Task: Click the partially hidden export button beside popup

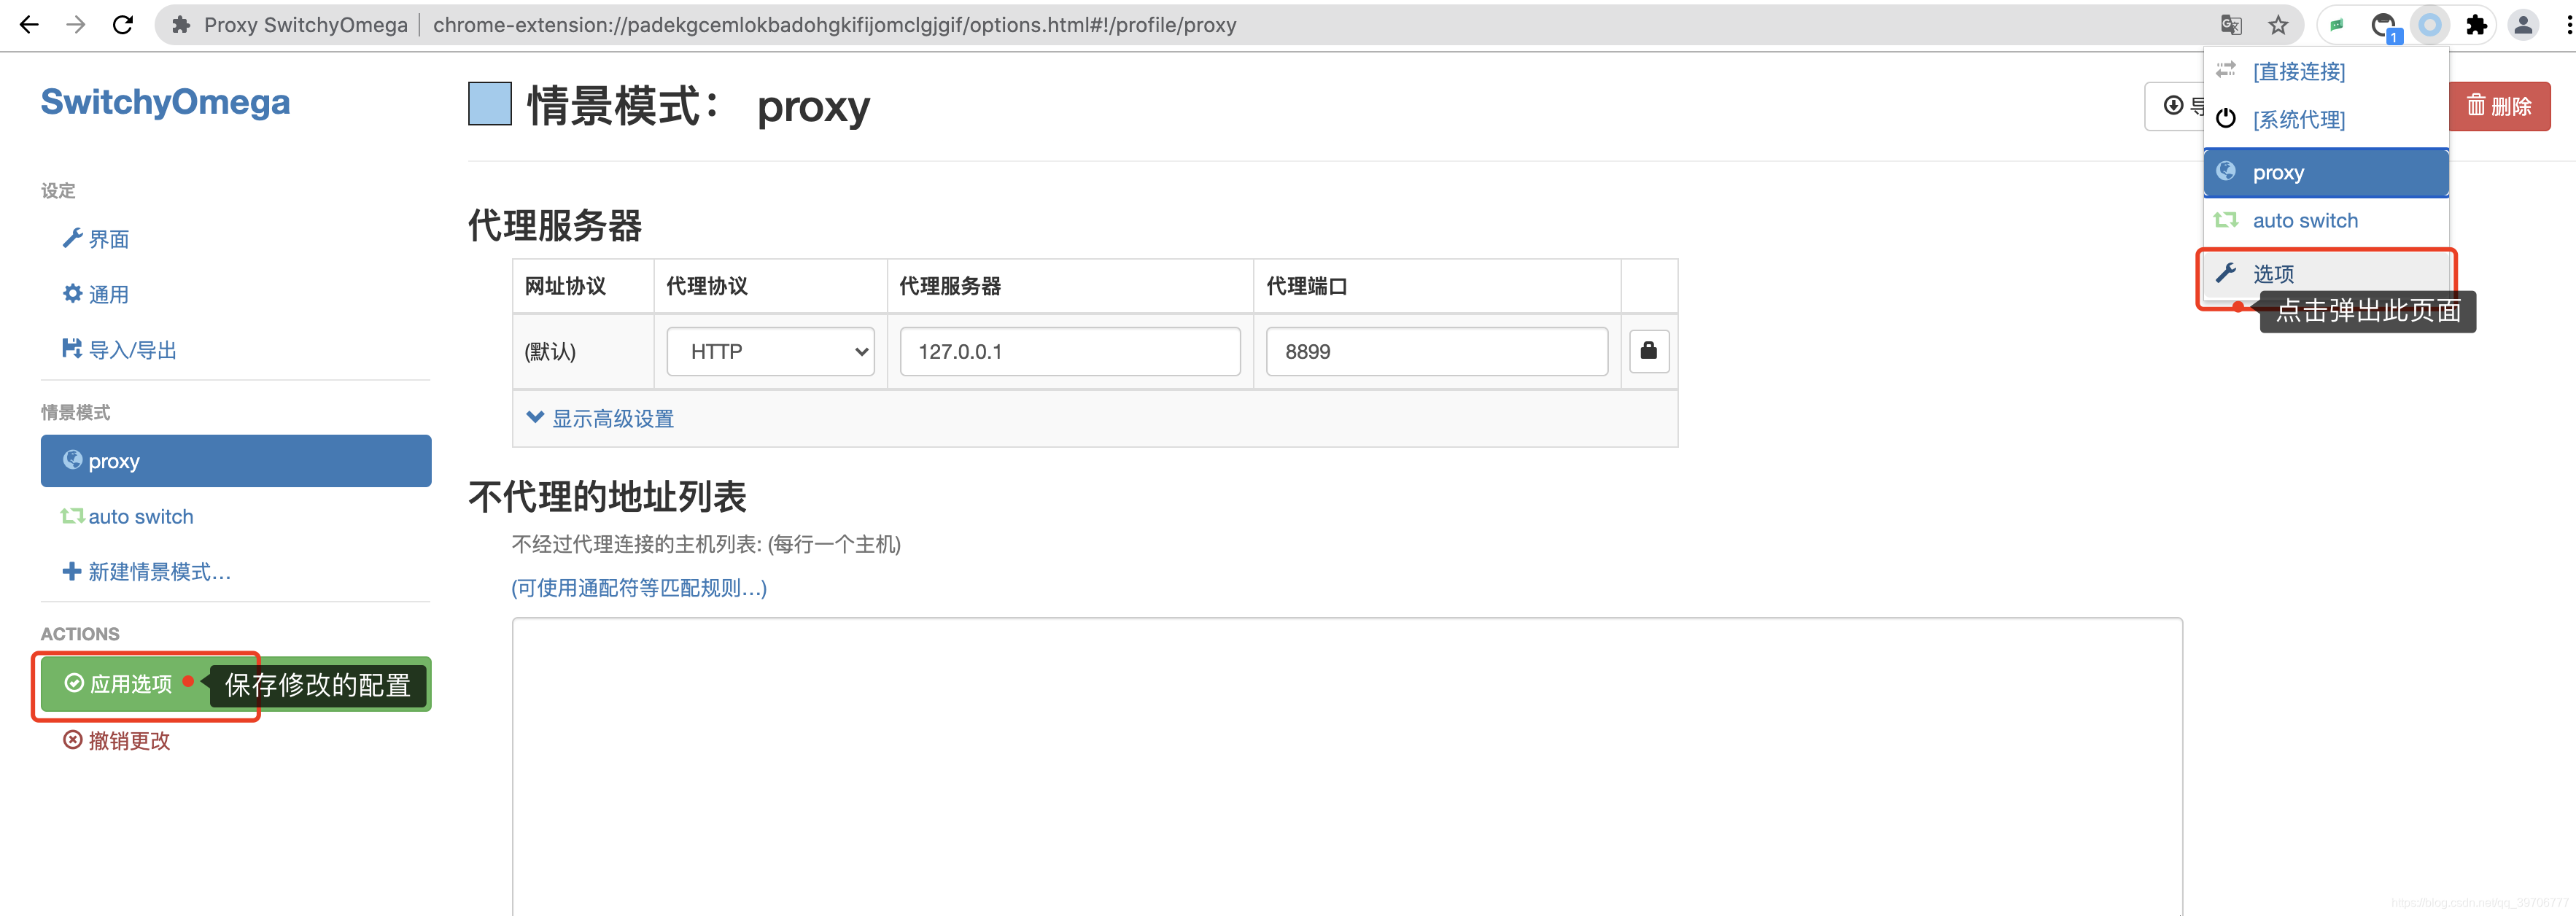Action: pos(2174,106)
